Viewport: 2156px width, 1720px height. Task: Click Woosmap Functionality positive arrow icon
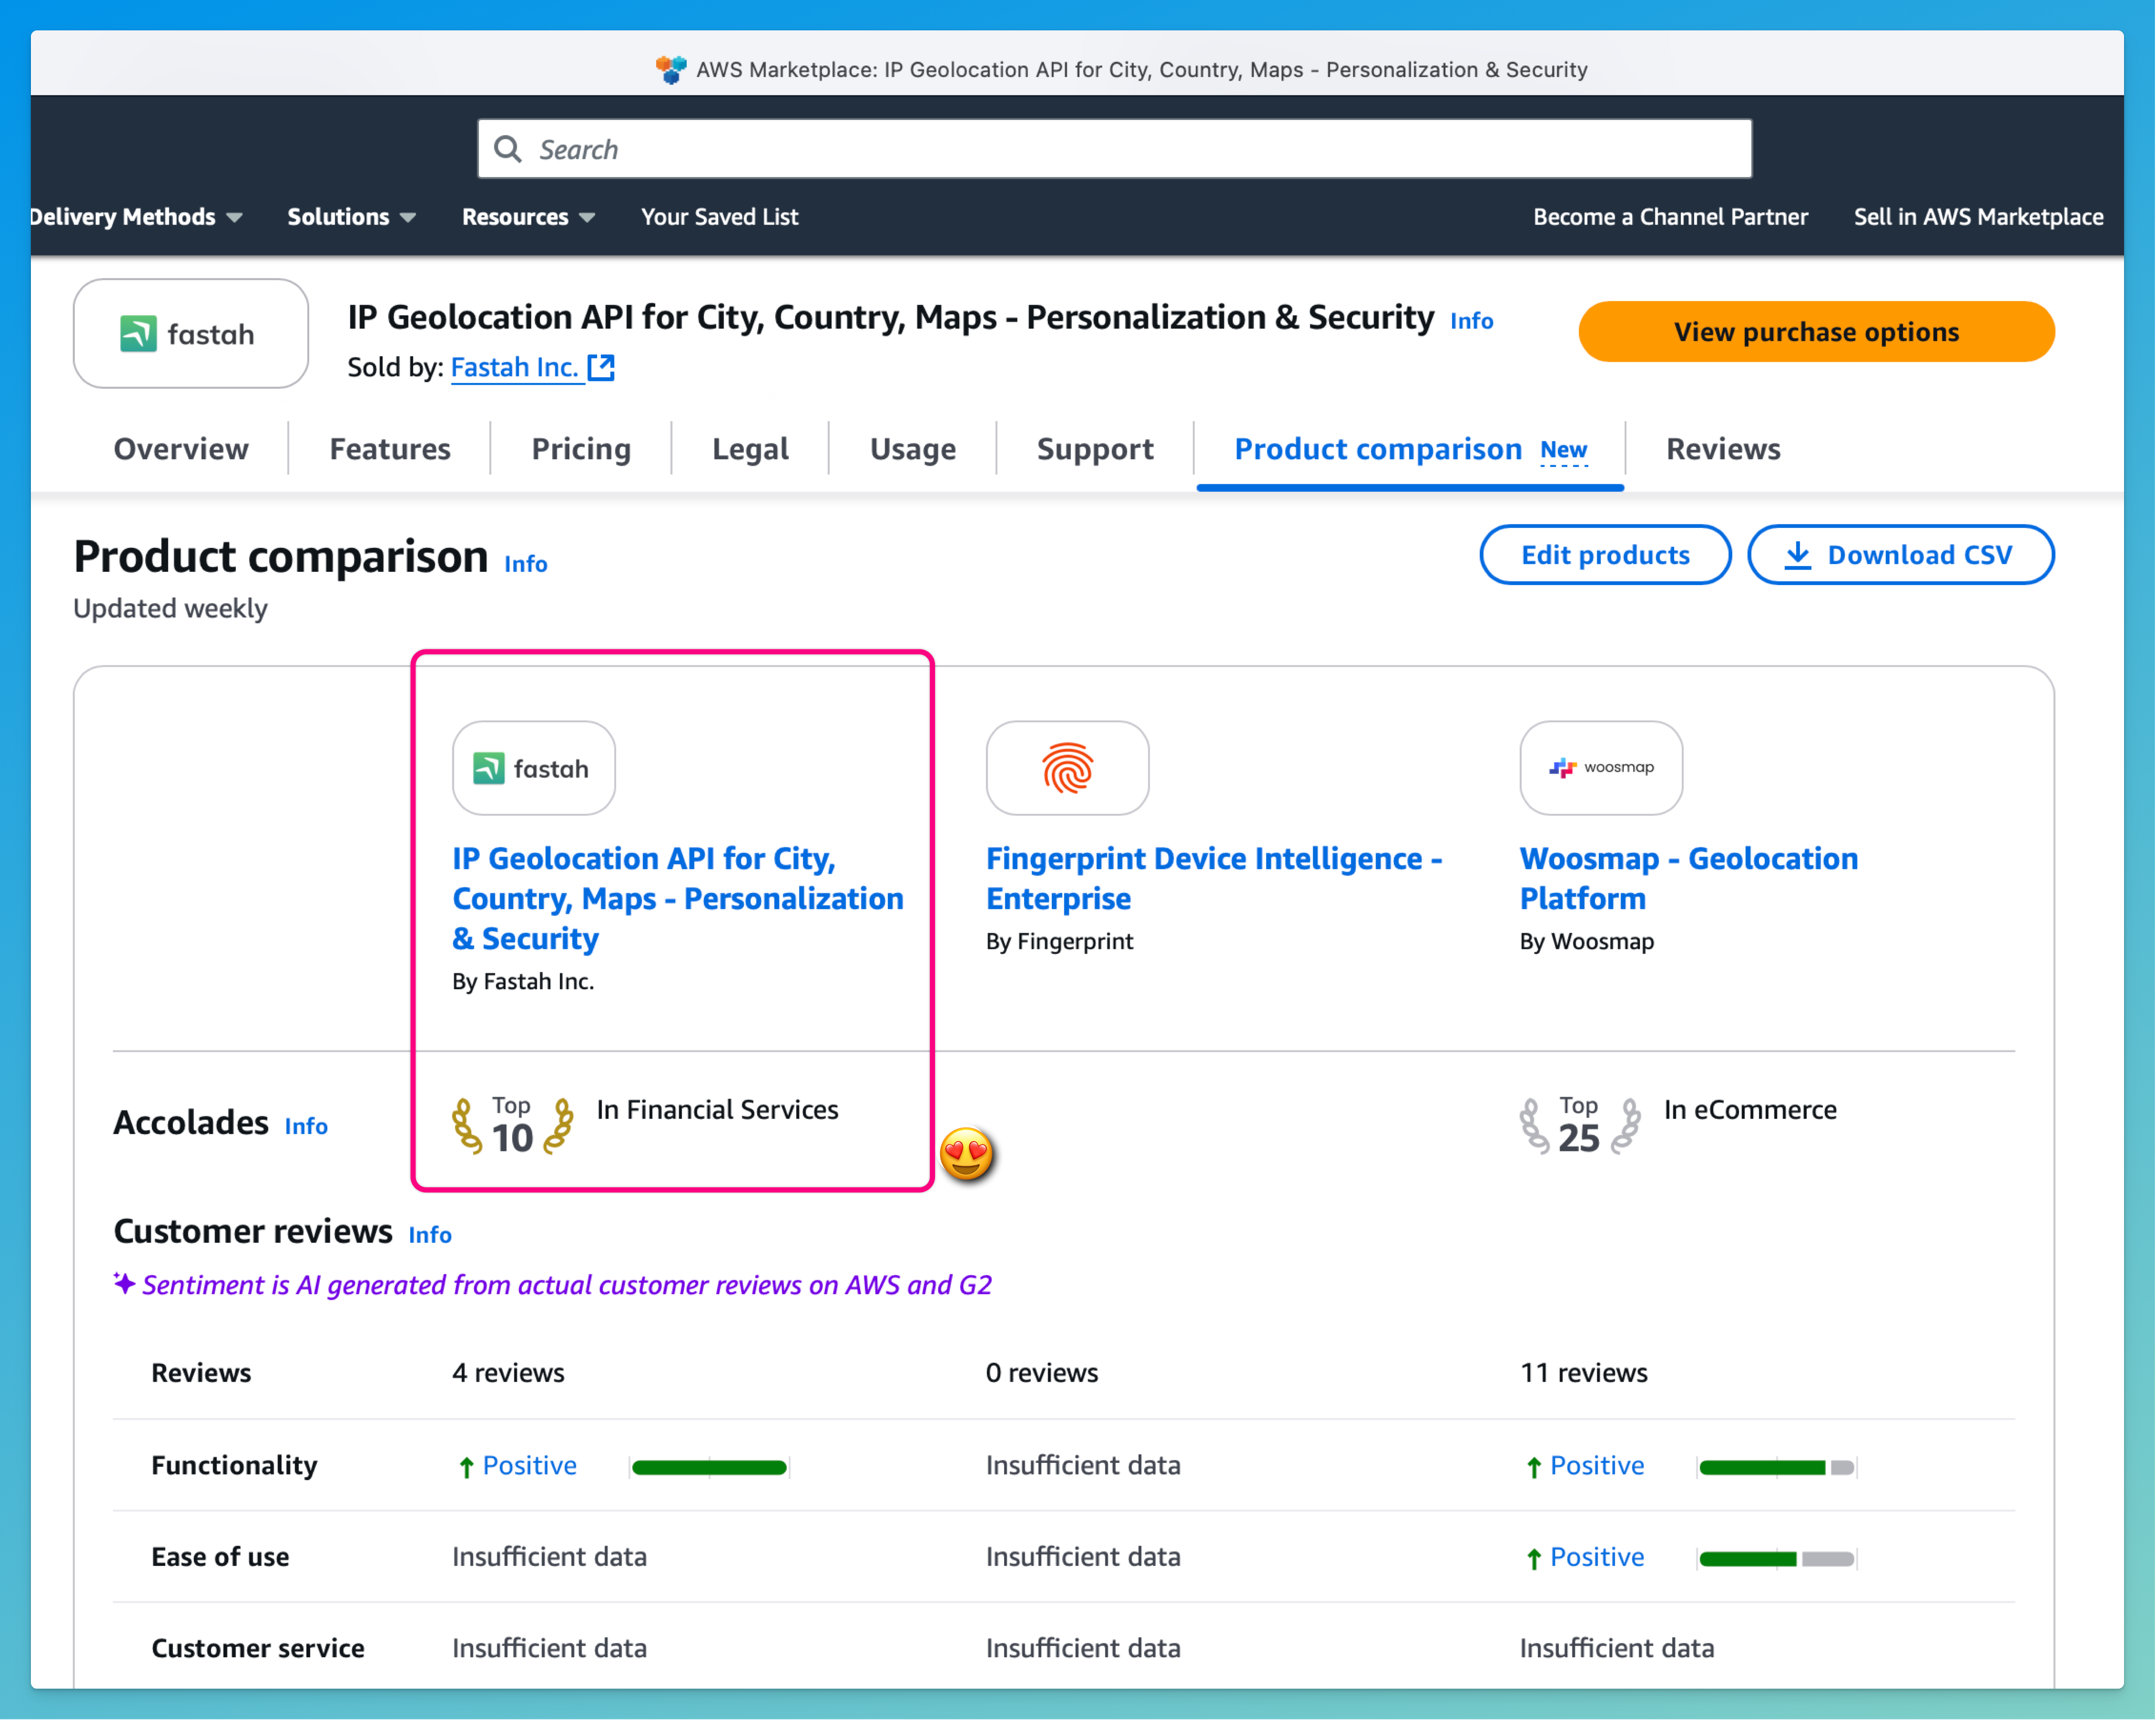[x=1534, y=1467]
